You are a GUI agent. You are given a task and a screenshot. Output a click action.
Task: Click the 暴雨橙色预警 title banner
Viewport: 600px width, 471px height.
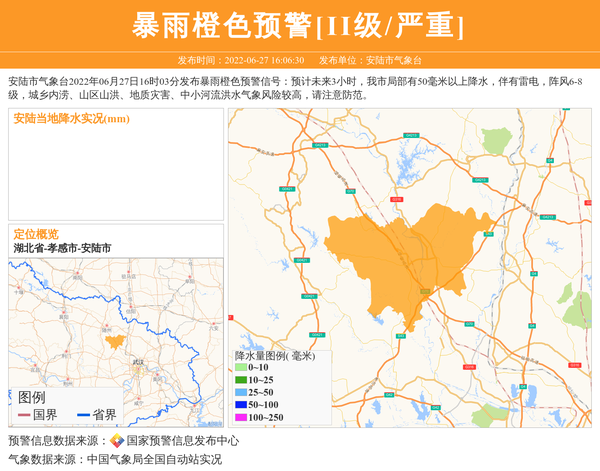tap(299, 25)
